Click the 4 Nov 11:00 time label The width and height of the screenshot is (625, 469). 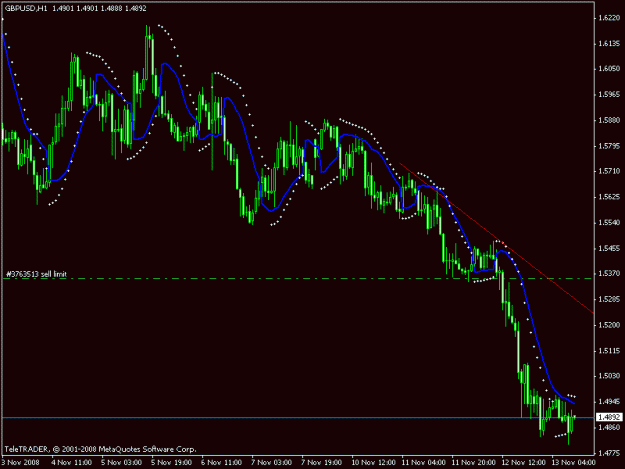72,462
